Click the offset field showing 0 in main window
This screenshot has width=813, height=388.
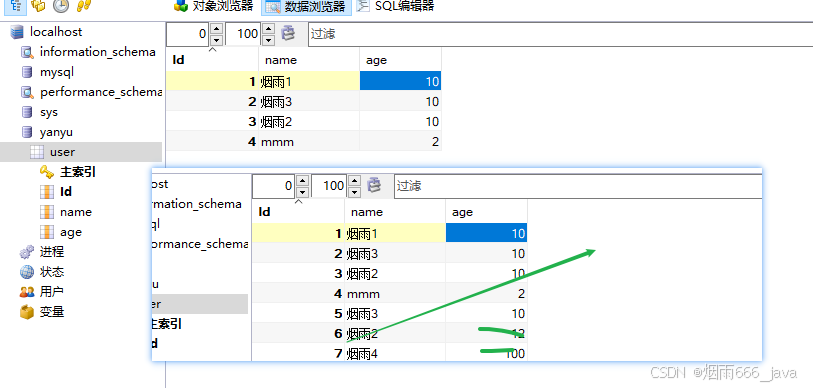coord(189,34)
